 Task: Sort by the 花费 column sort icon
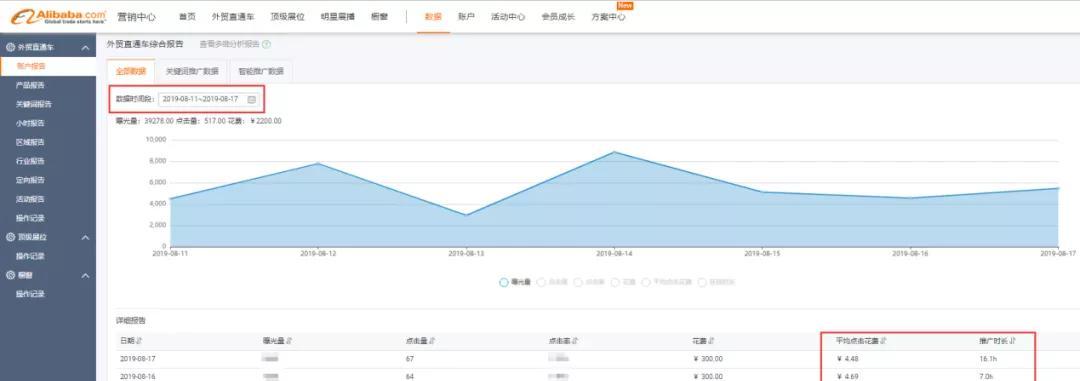(712, 340)
